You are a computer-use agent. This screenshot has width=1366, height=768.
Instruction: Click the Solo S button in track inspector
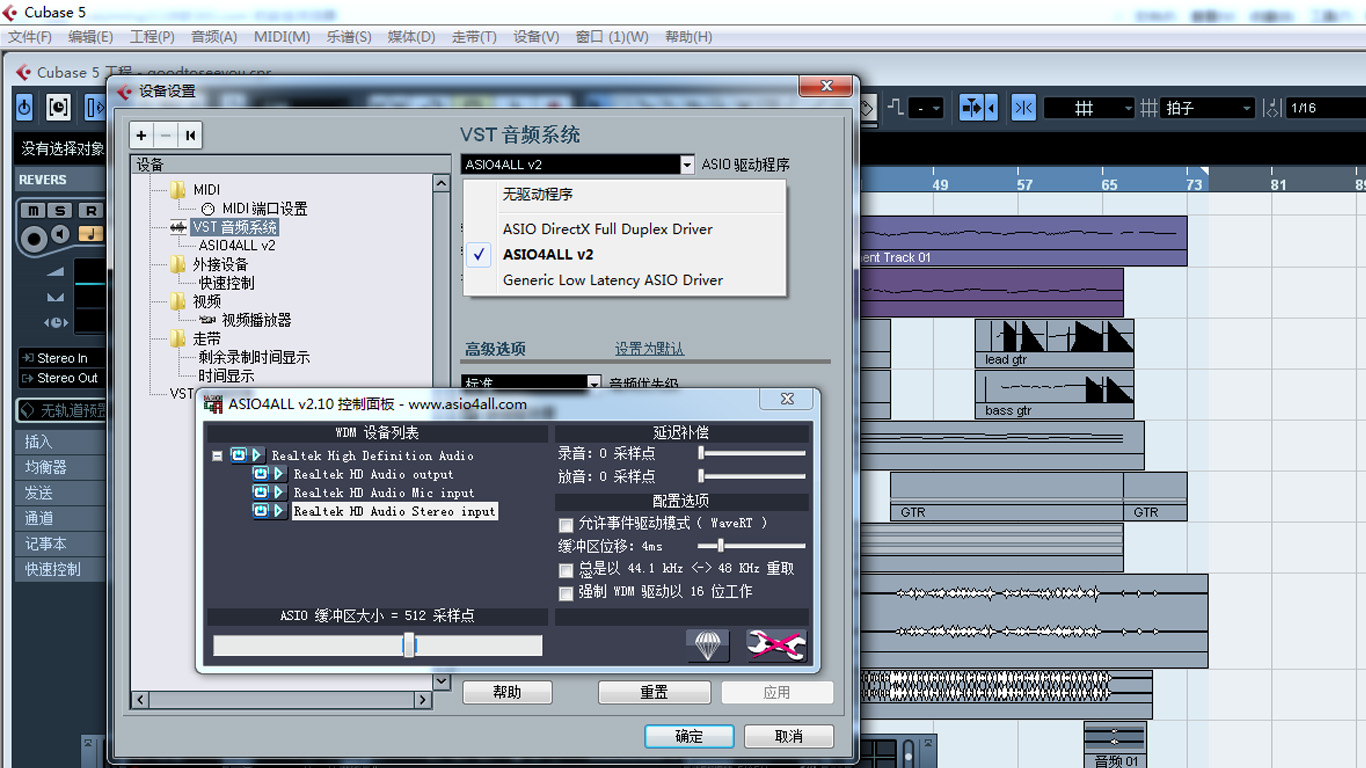[x=61, y=210]
